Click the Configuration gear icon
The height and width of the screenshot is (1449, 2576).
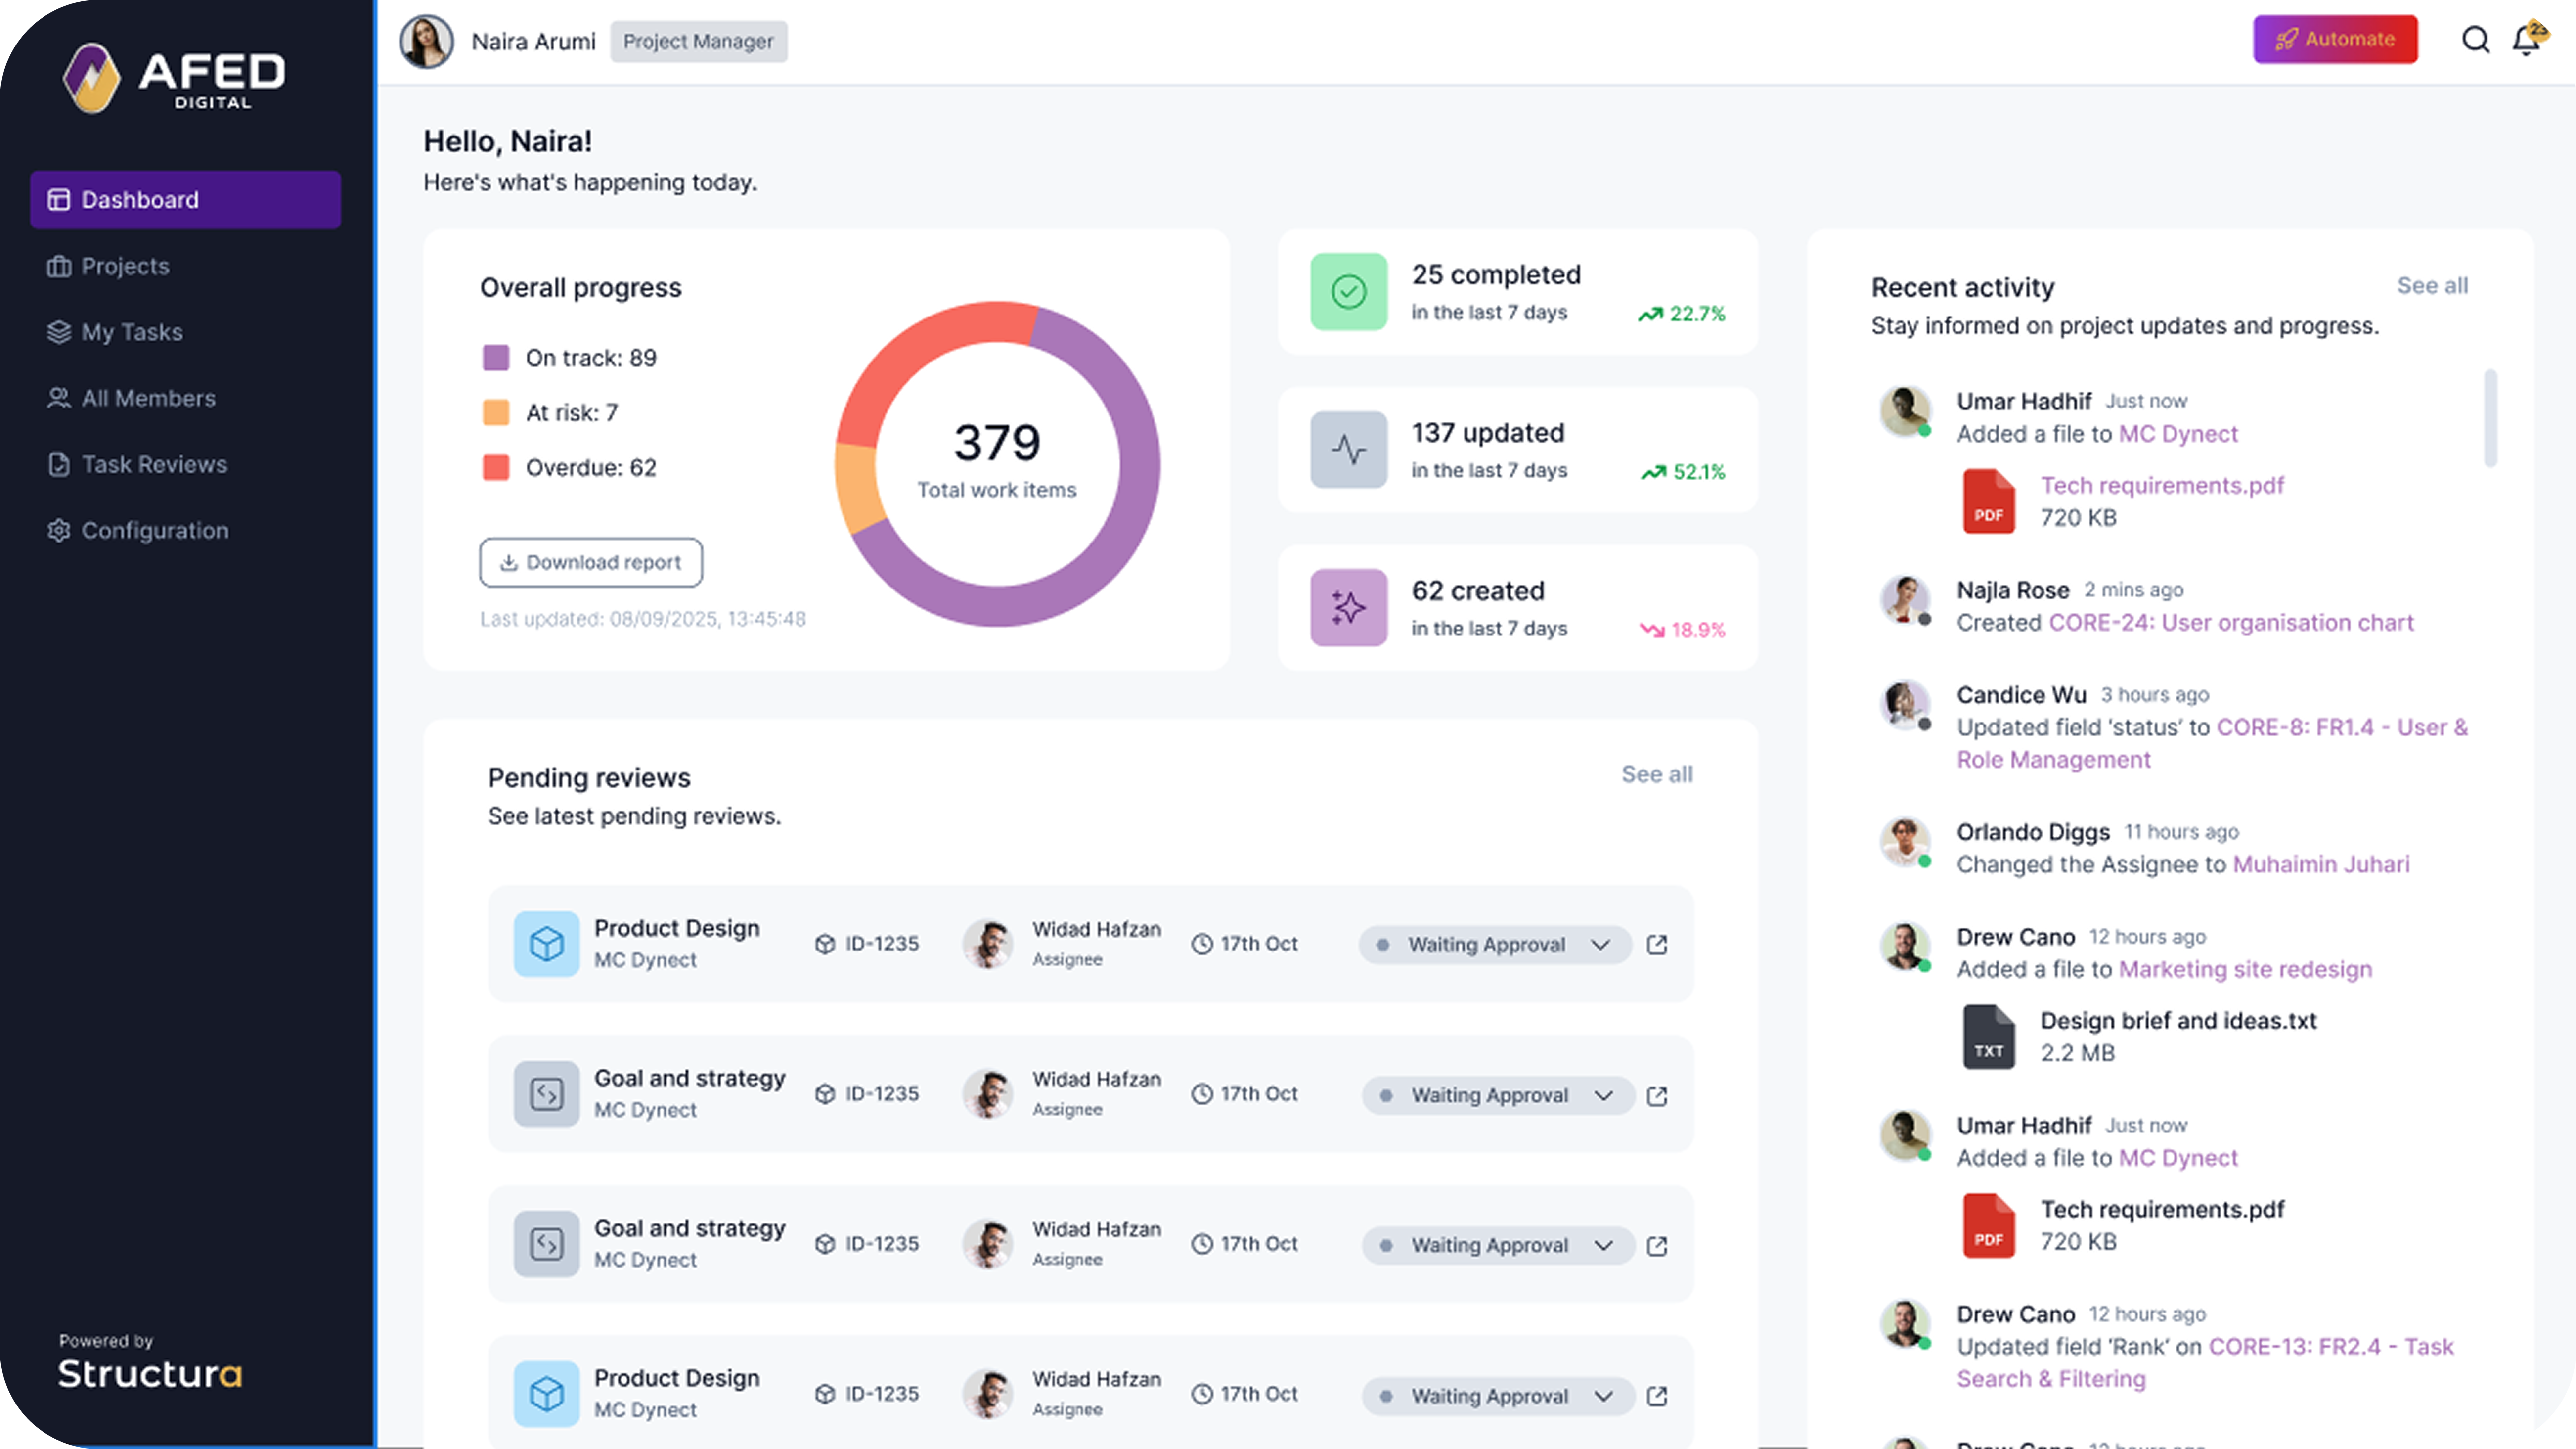coord(60,530)
